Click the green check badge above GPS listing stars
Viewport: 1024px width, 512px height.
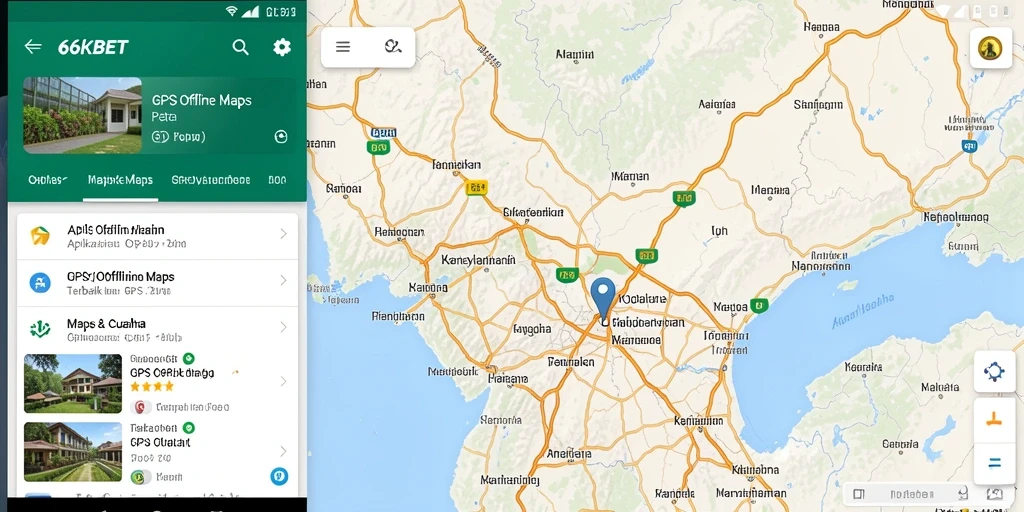[189, 358]
